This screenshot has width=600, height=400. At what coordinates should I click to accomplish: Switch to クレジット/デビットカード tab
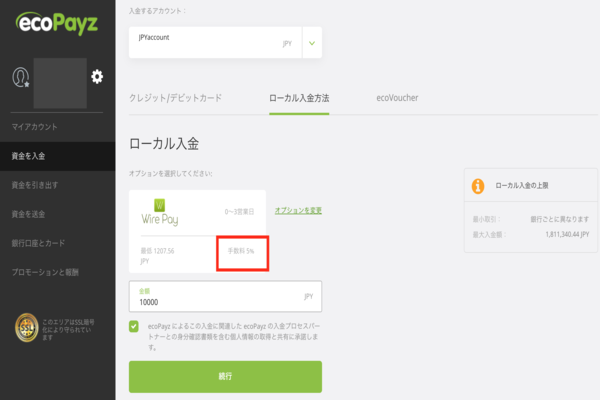click(175, 98)
